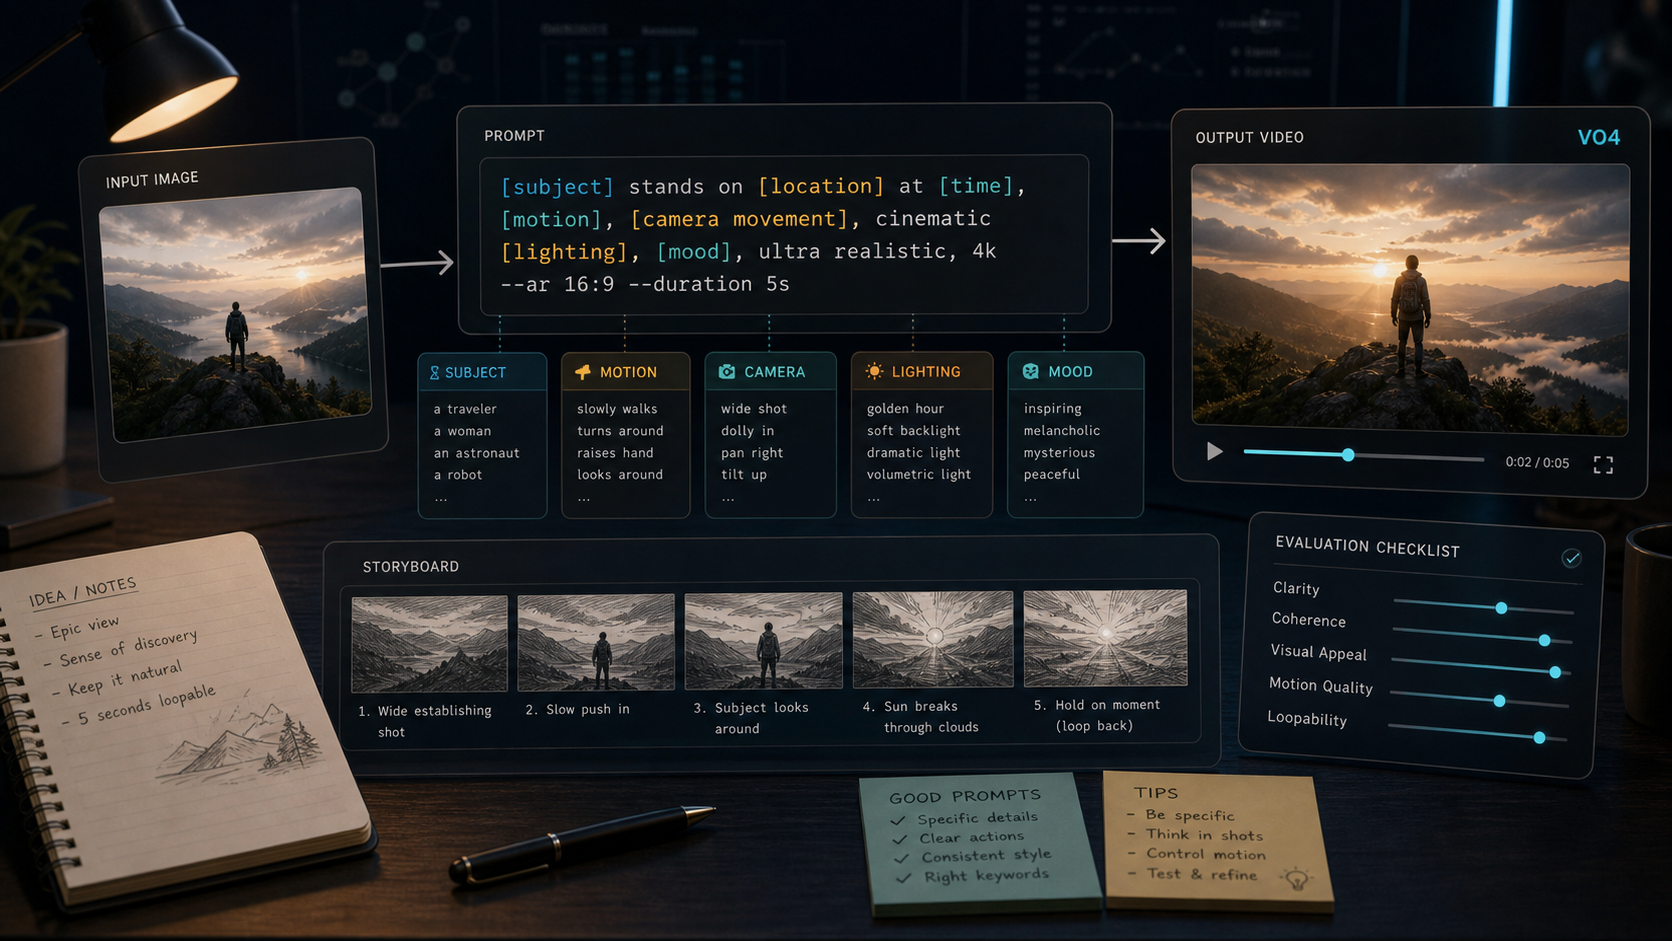Choose 'melancholic' in the MOOD list
Image resolution: width=1672 pixels, height=941 pixels.
[x=1061, y=431]
